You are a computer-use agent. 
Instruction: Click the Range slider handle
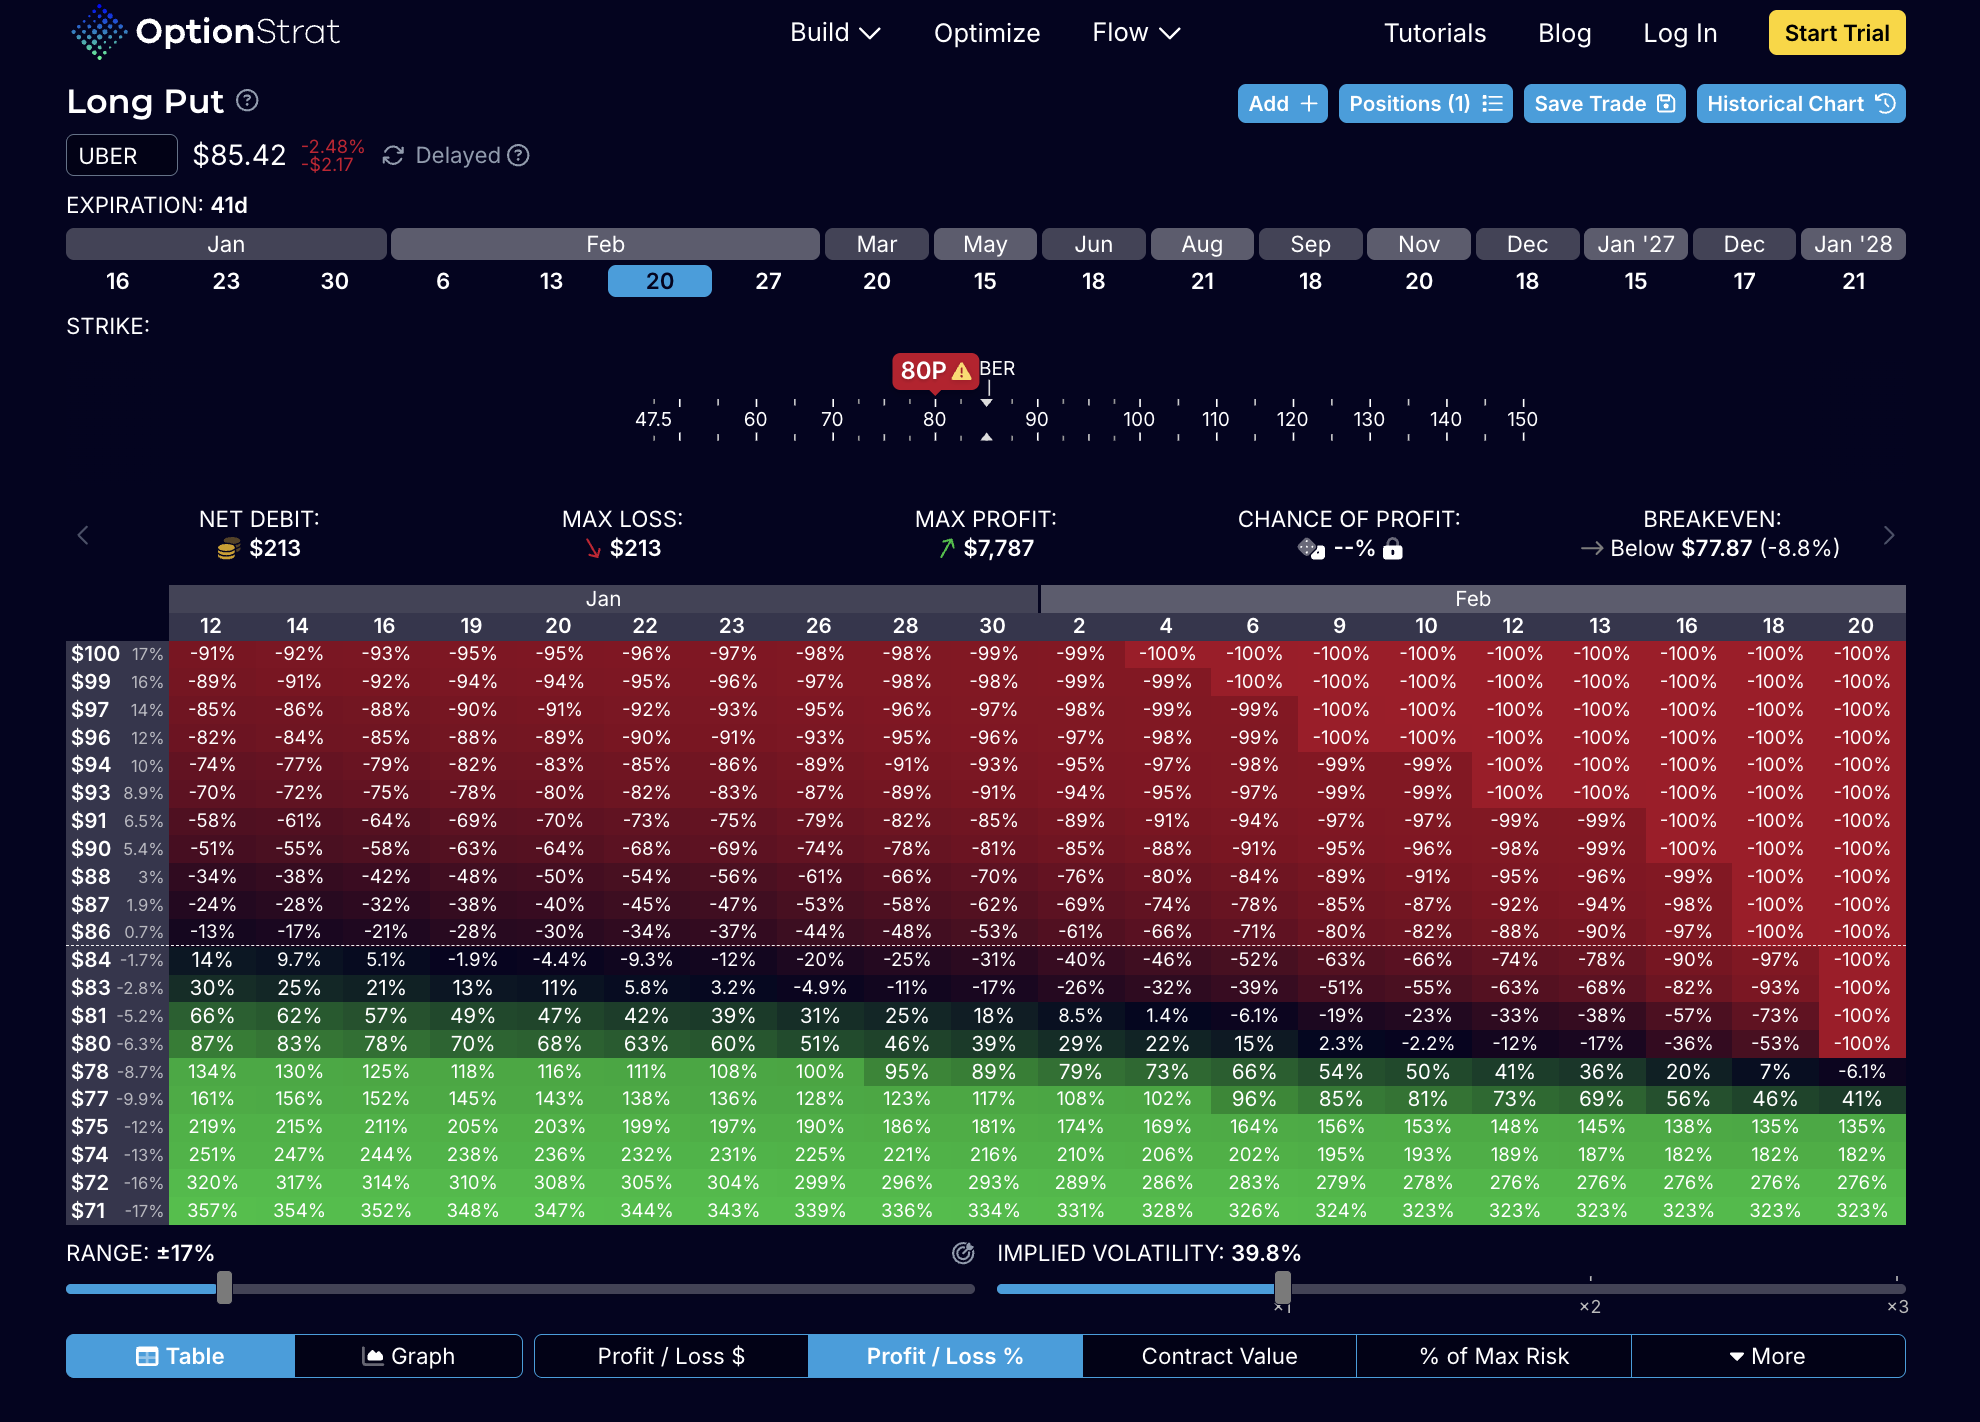coord(224,1288)
